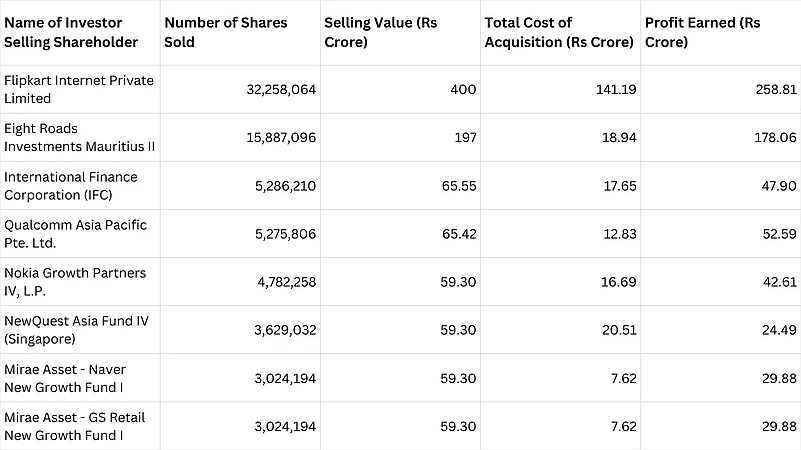Select the selling value cell showing 65.42
The image size is (801, 450).
(x=459, y=233)
